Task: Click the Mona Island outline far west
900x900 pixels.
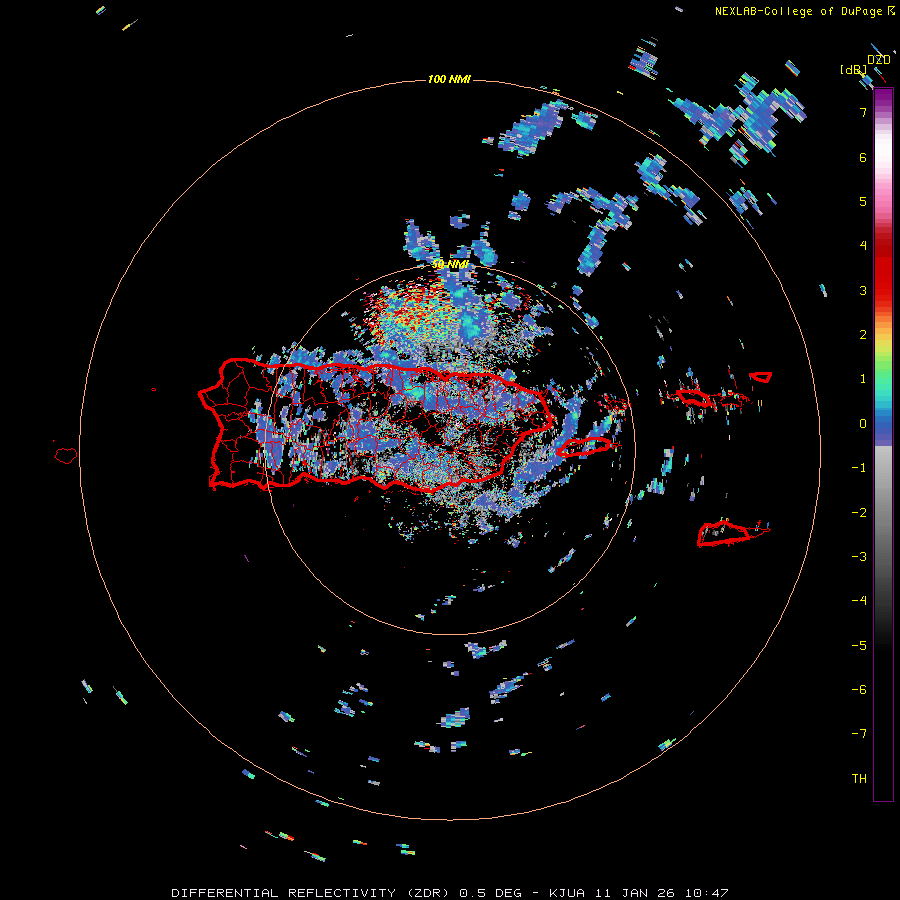Action: pos(66,456)
